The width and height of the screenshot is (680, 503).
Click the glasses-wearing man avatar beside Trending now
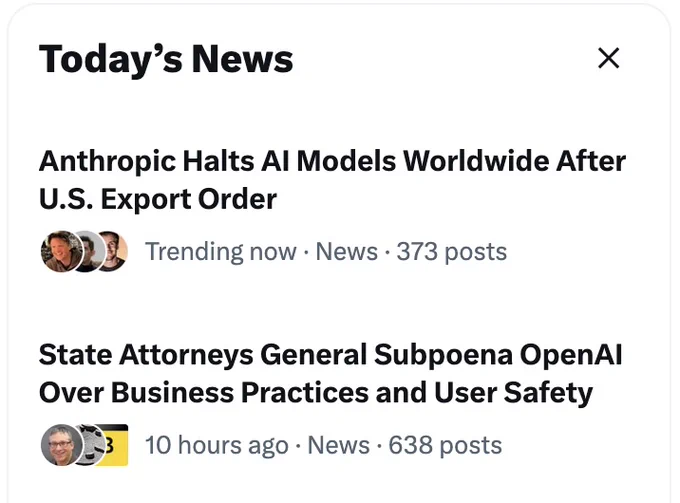(x=114, y=252)
